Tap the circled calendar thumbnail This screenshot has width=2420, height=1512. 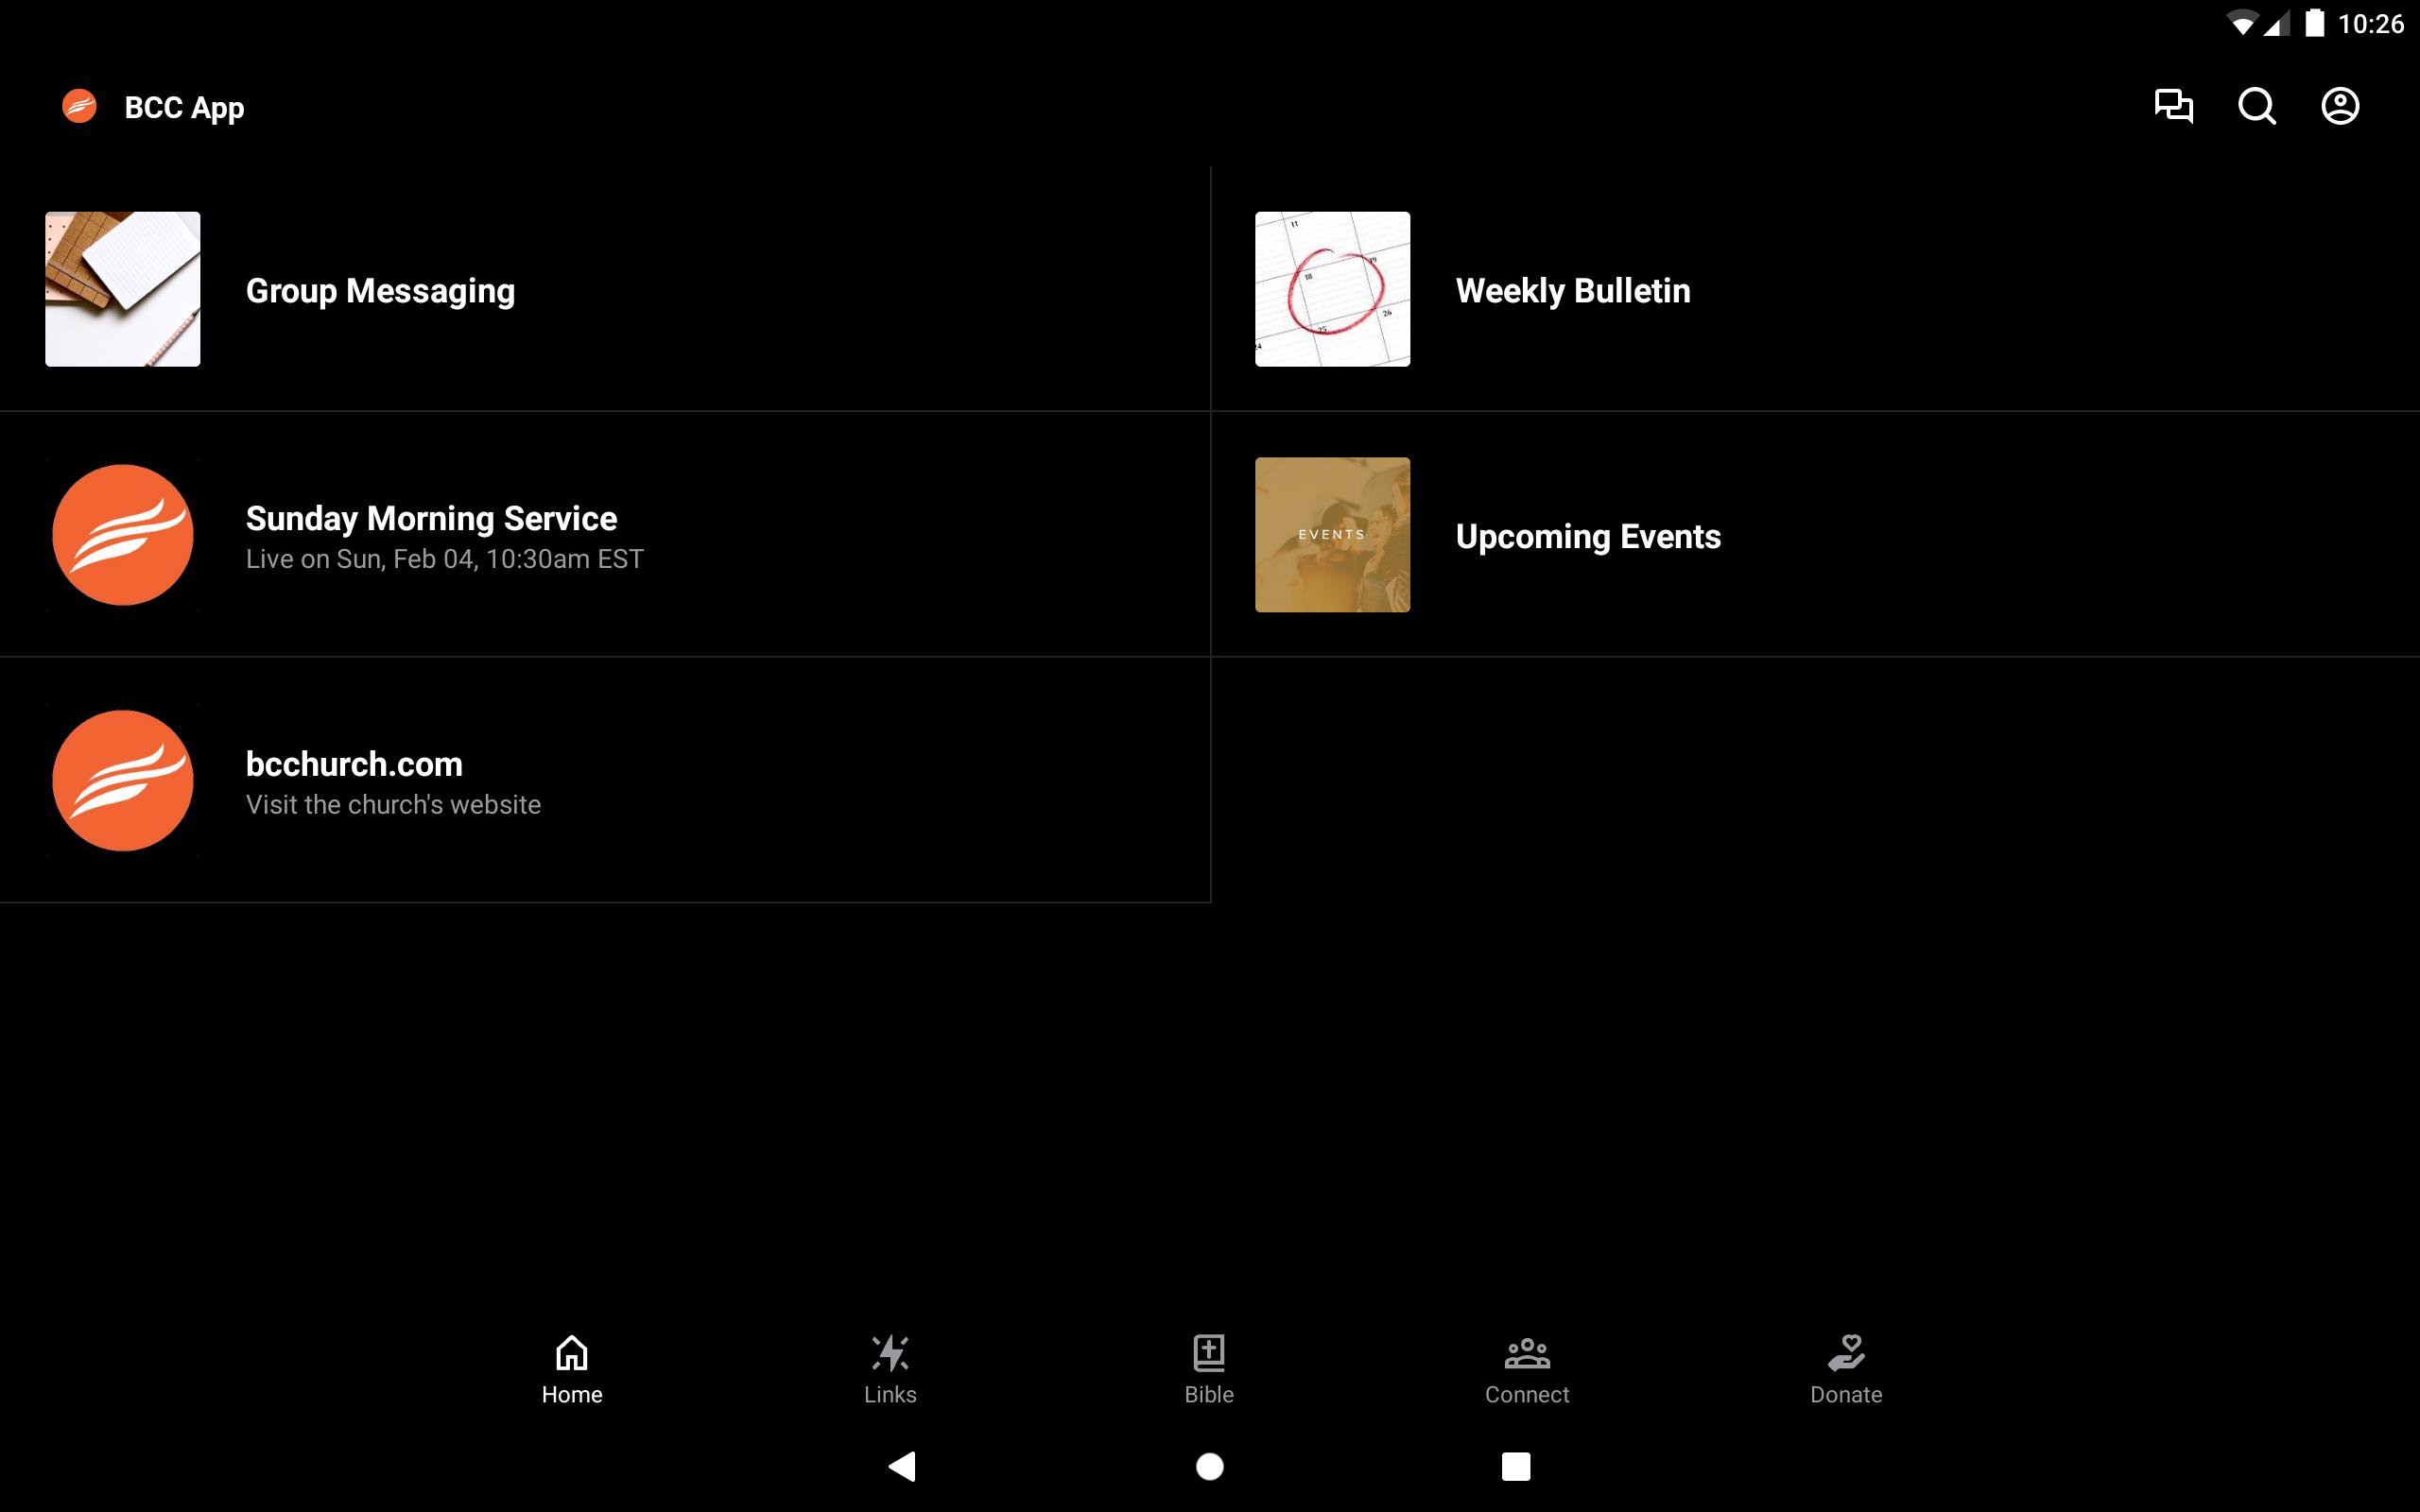click(1332, 289)
